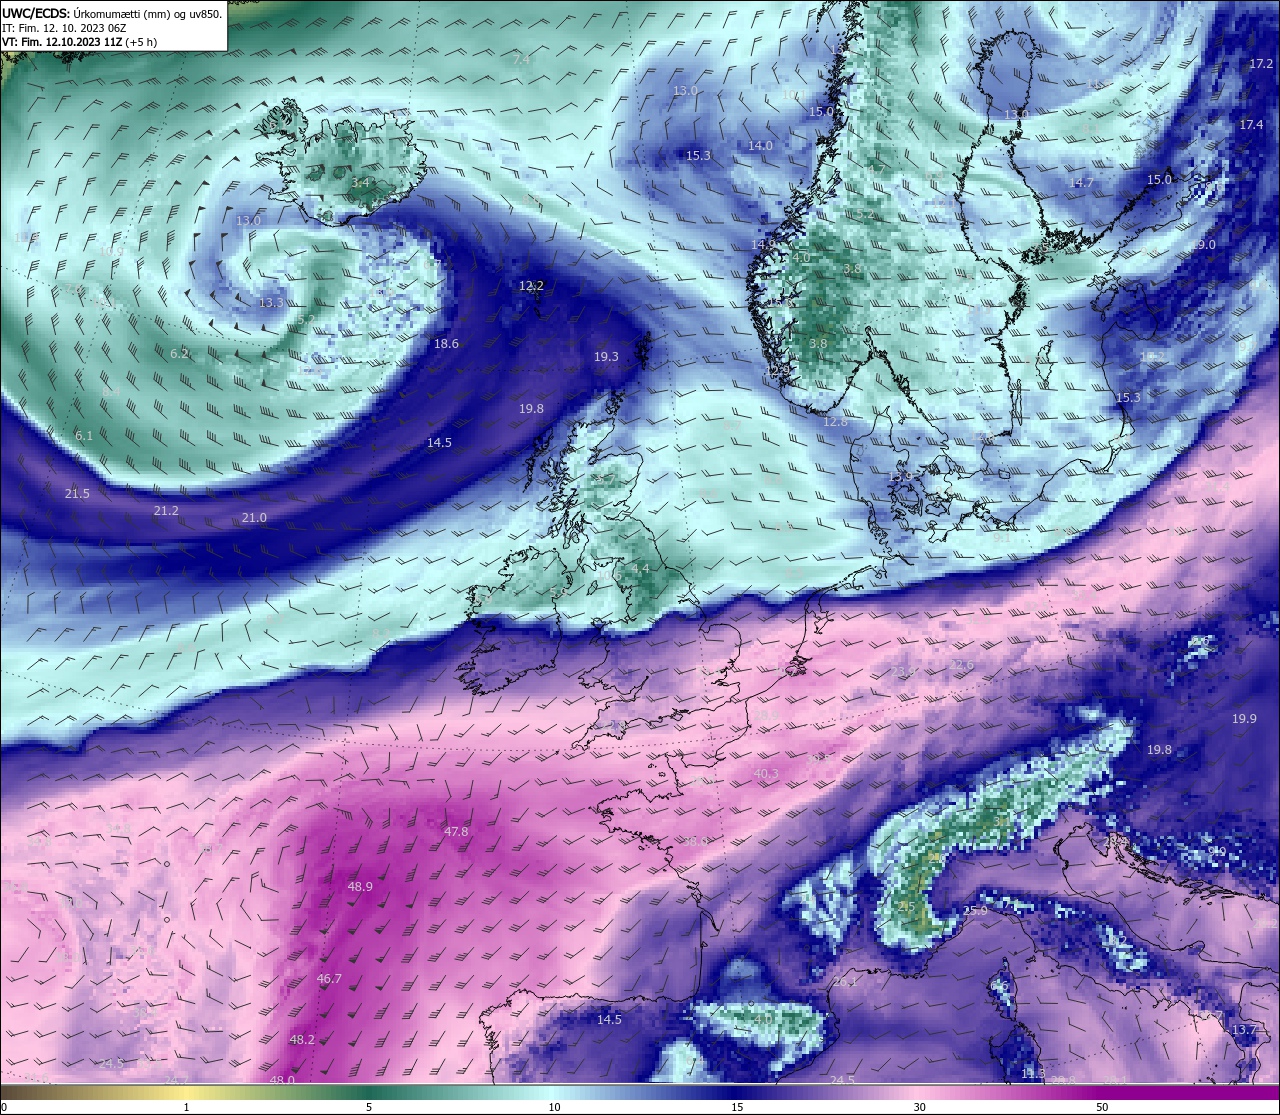This screenshot has width=1280, height=1115.
Task: Click the legend tick label 1
Action: [186, 1107]
